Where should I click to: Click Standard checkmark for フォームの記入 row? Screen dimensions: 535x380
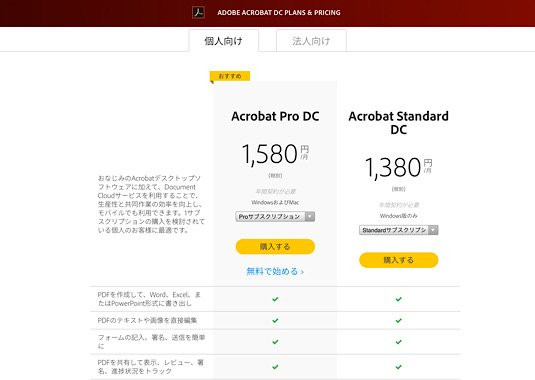(x=399, y=342)
